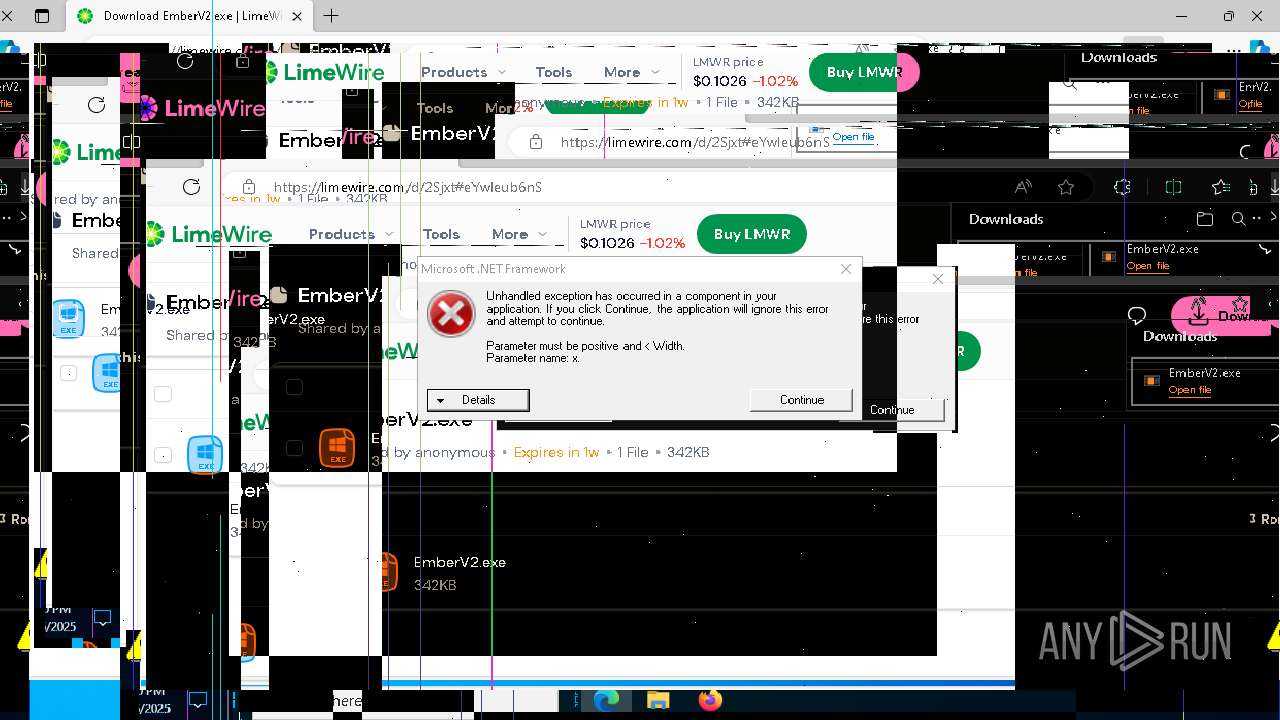The width and height of the screenshot is (1280, 720).
Task: Click the chat bubble icon left of the pink Download button
Action: point(1137,316)
